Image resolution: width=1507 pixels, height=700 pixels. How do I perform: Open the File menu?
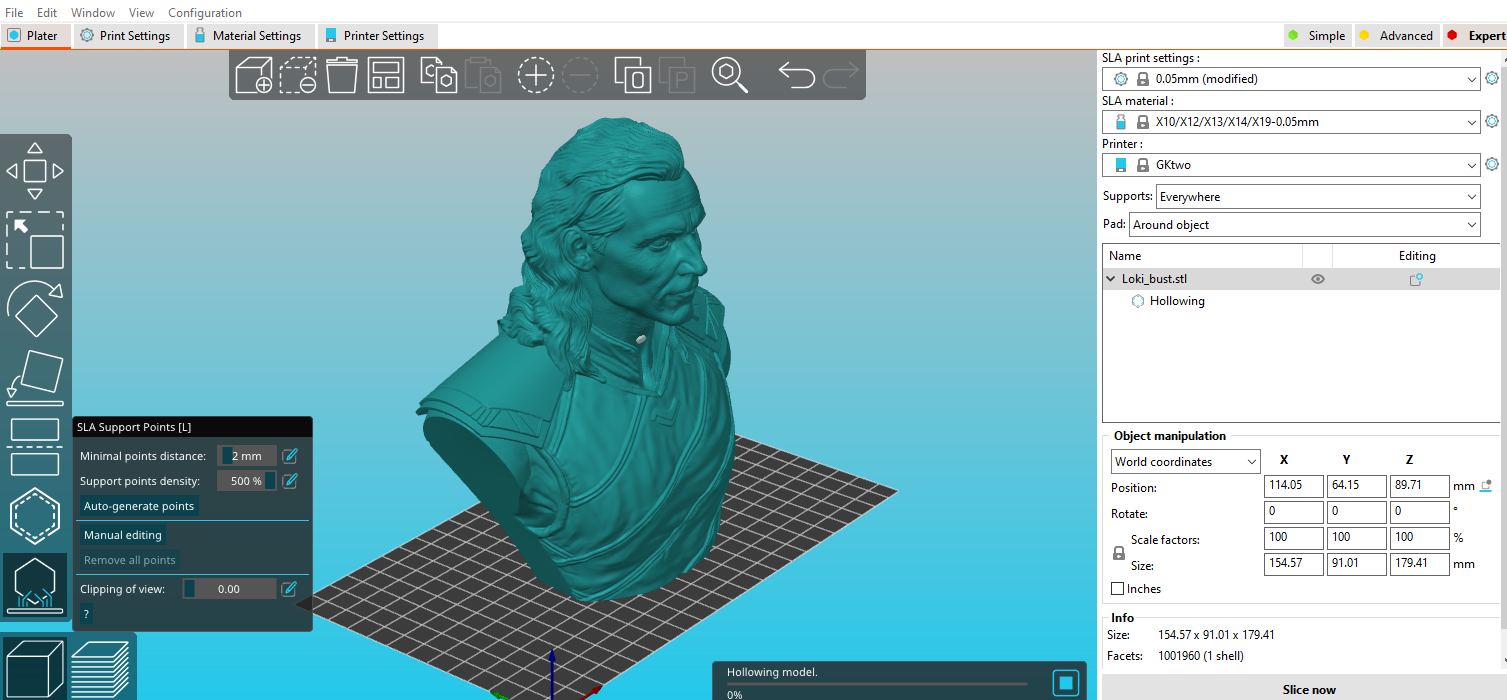14,13
